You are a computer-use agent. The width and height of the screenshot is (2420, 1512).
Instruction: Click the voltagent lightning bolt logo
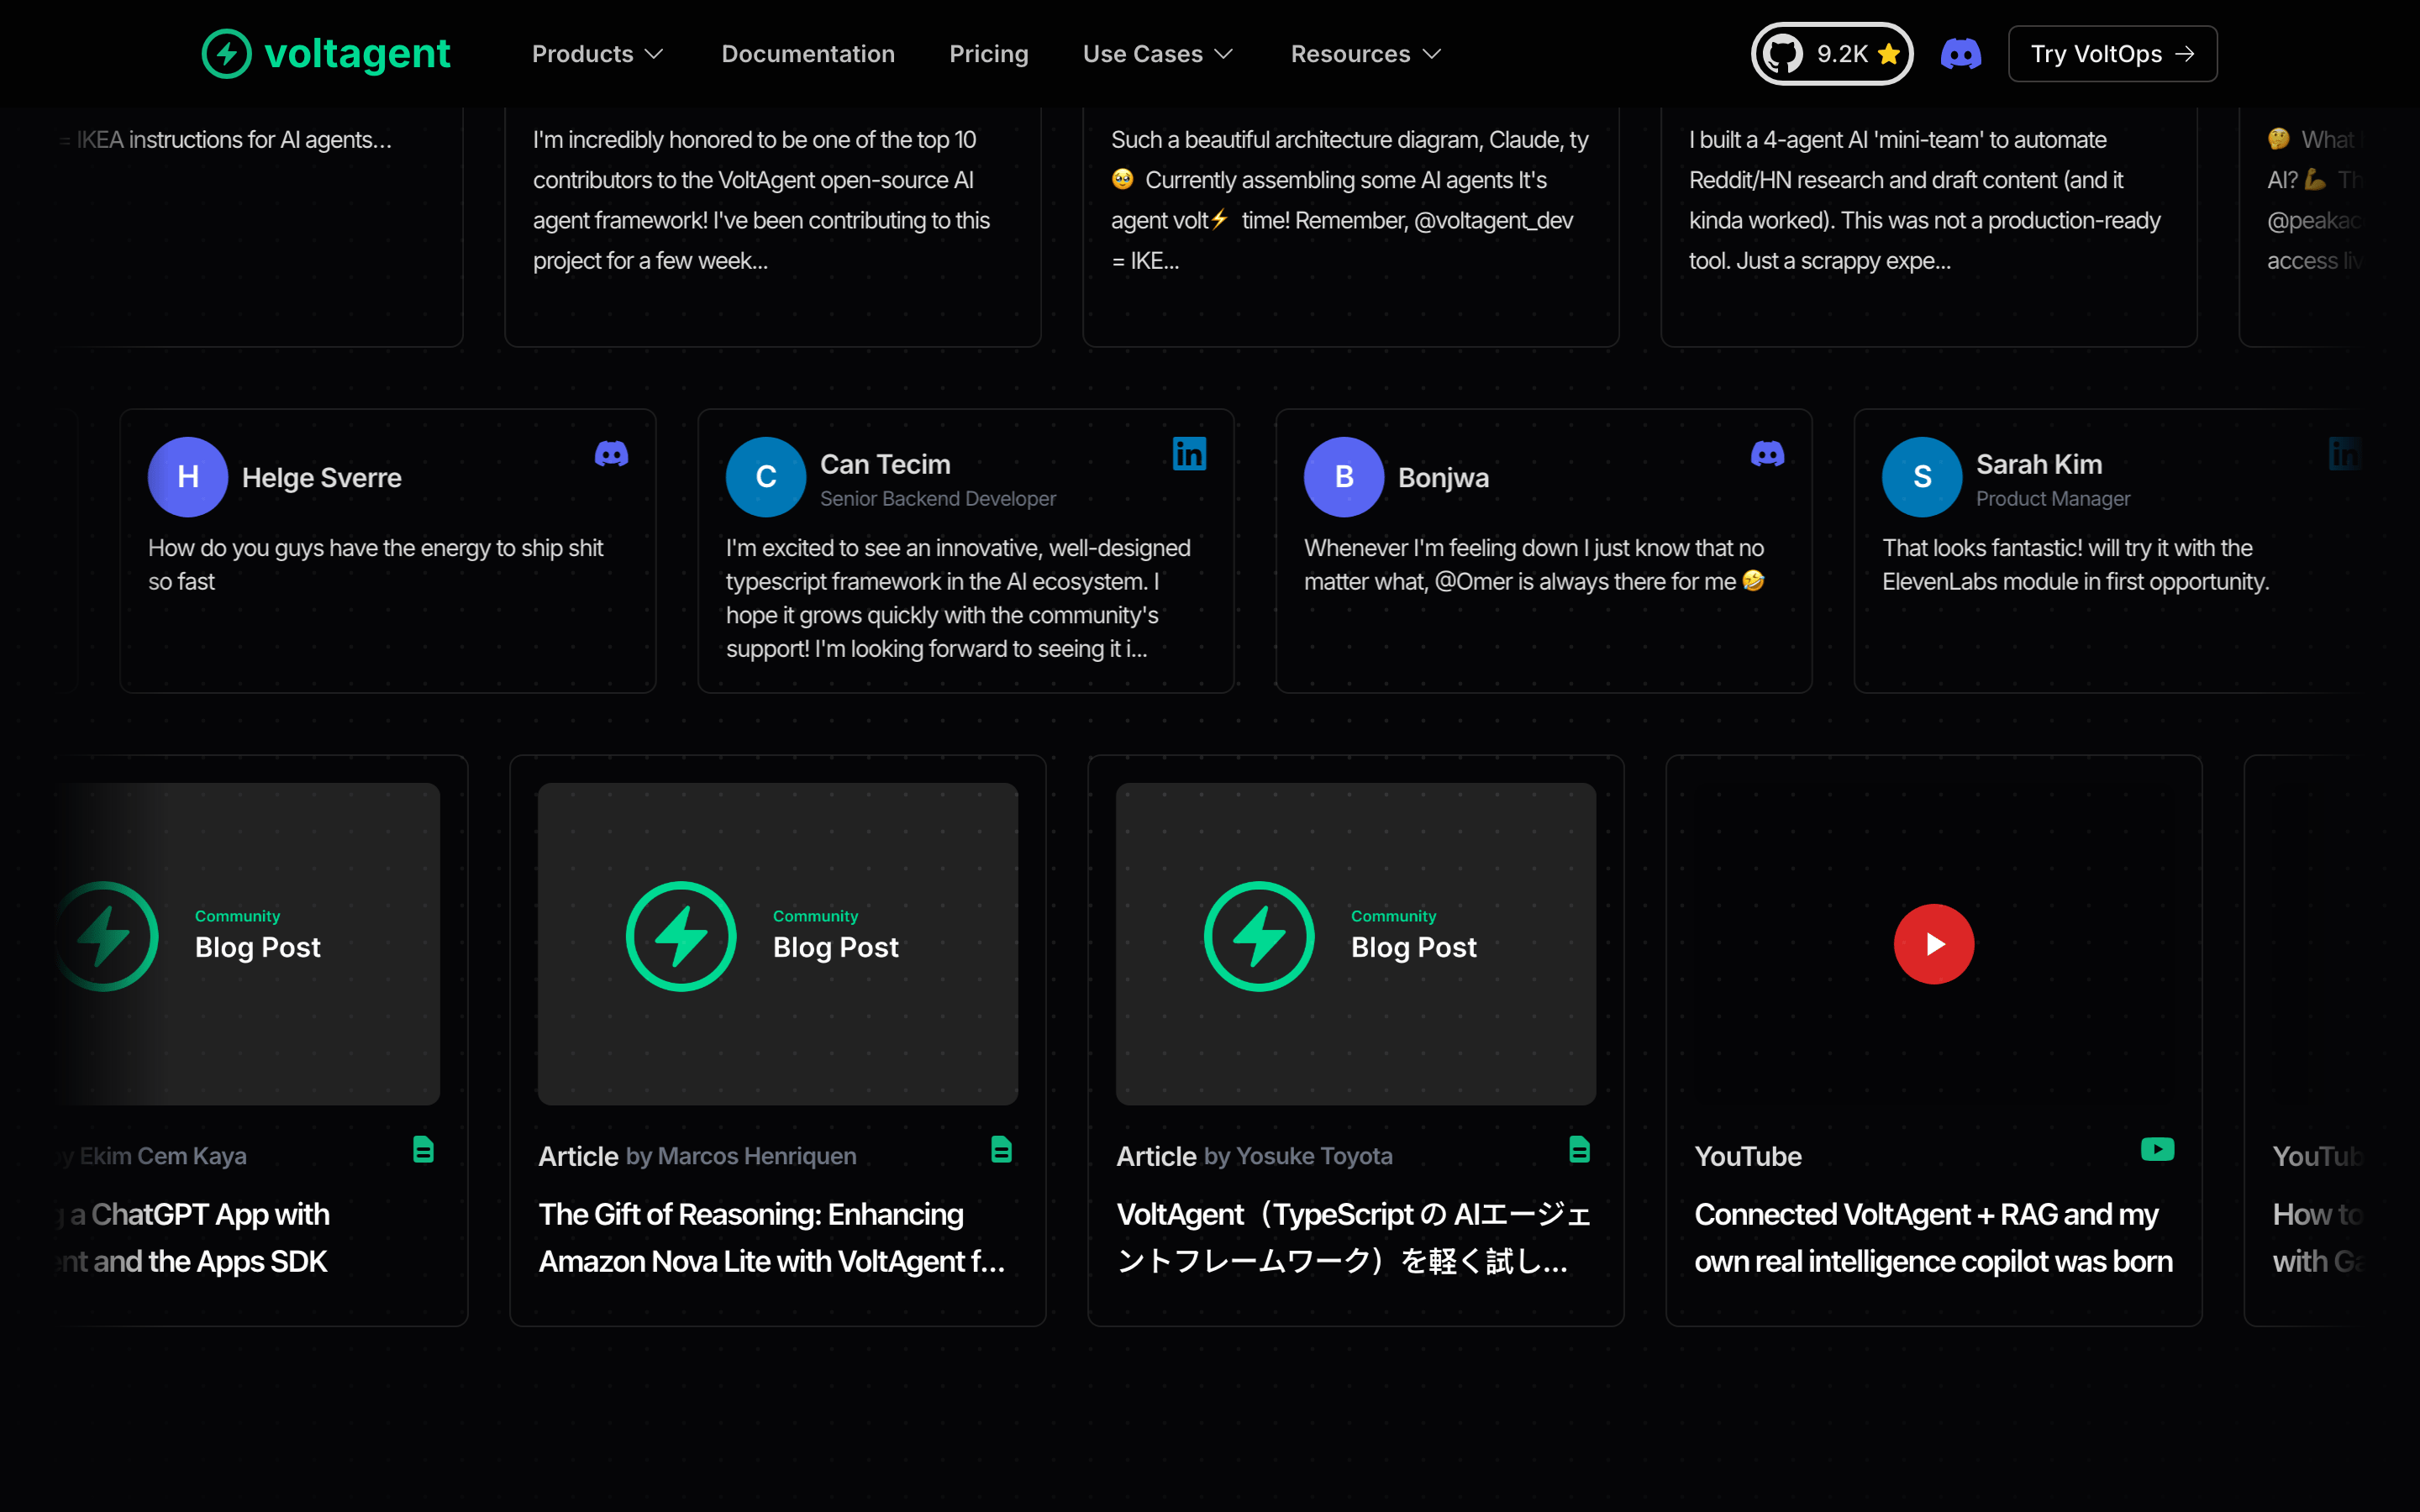[227, 53]
